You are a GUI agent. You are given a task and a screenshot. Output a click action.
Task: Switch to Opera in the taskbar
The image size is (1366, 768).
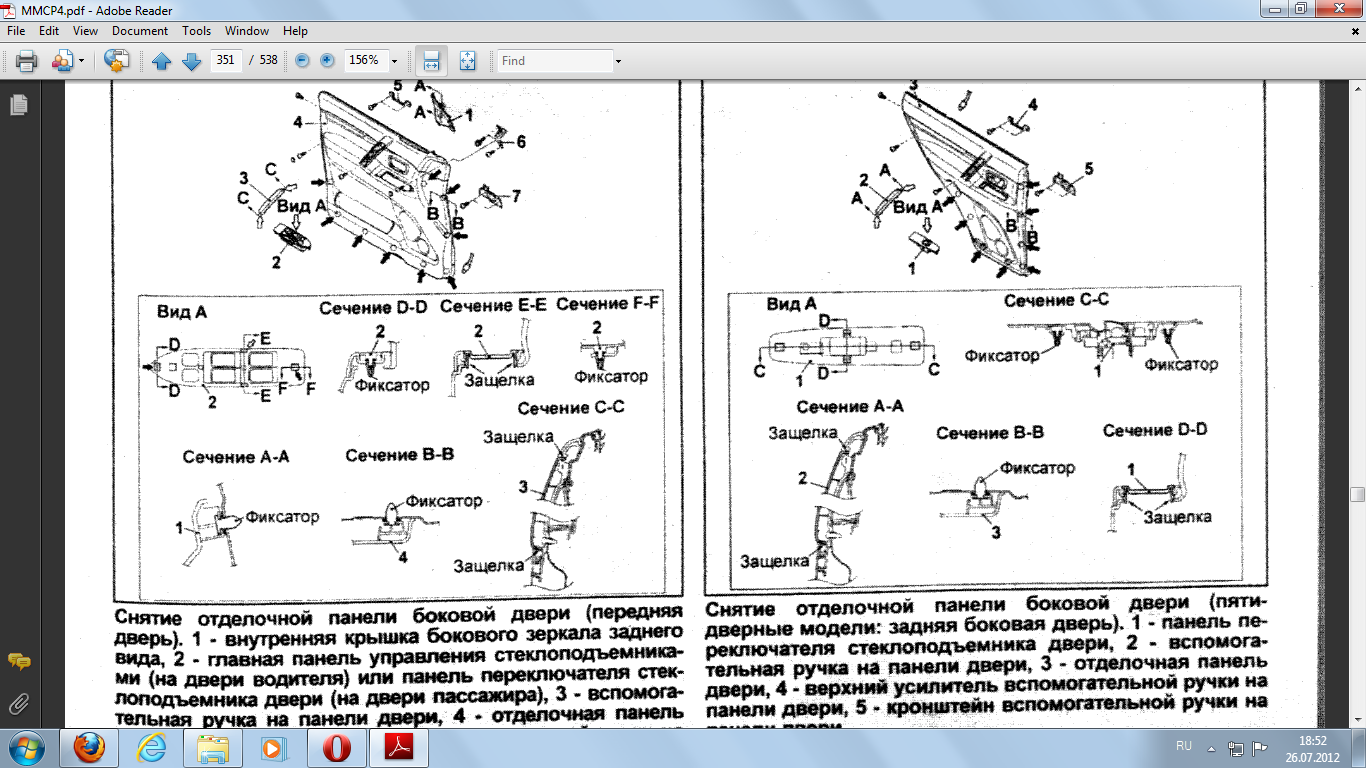click(x=337, y=748)
